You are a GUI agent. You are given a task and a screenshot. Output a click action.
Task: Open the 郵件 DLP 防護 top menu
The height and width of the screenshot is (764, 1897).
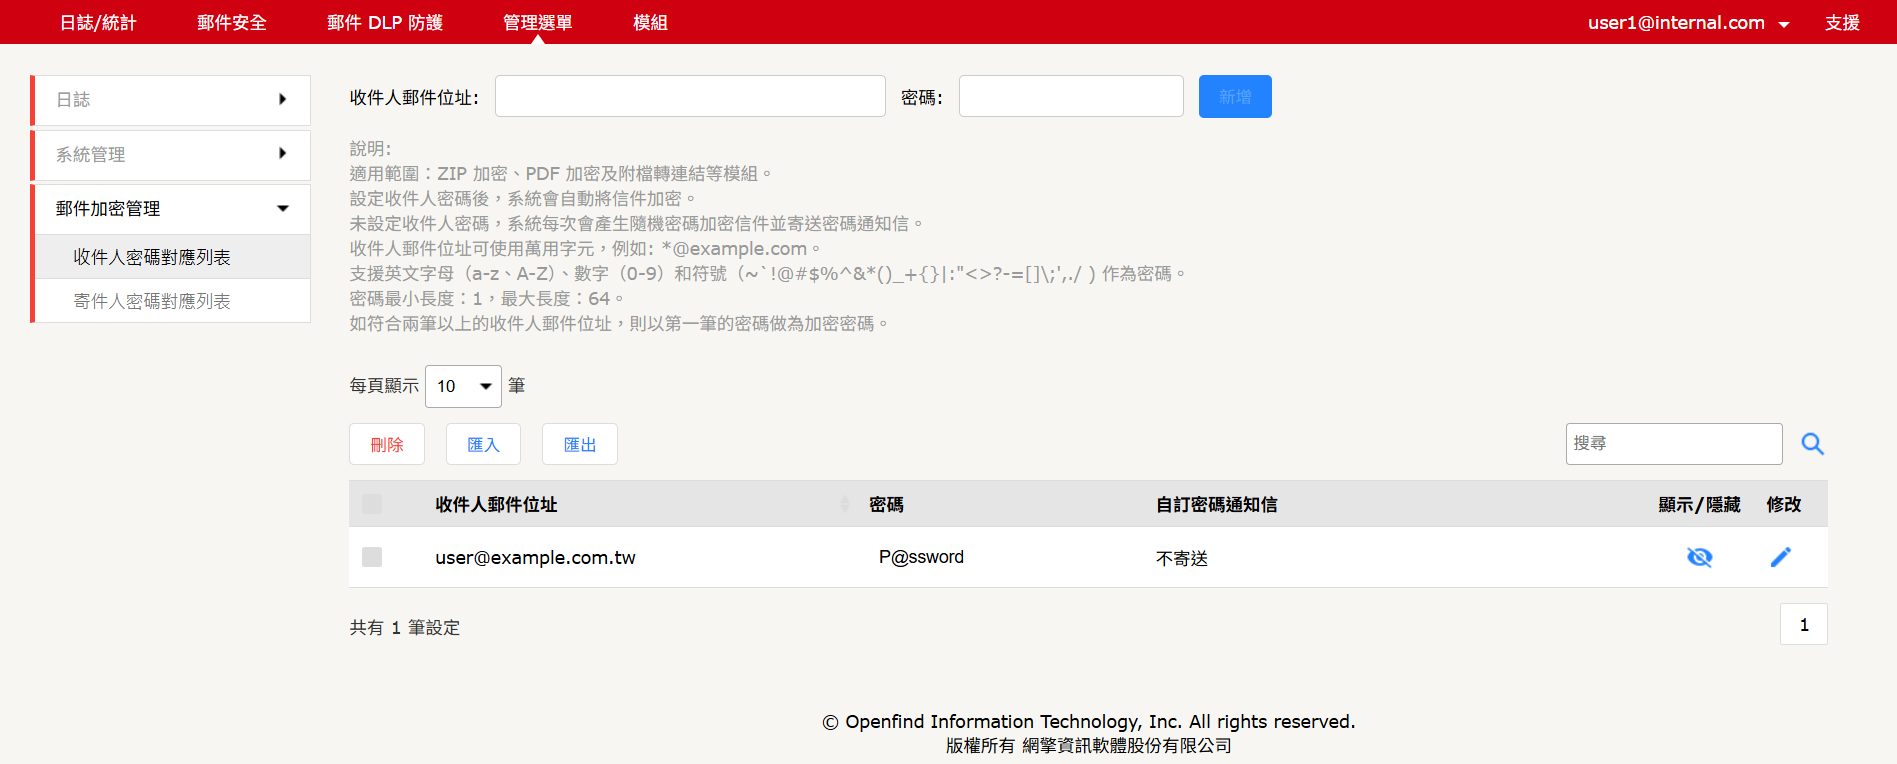pos(385,22)
